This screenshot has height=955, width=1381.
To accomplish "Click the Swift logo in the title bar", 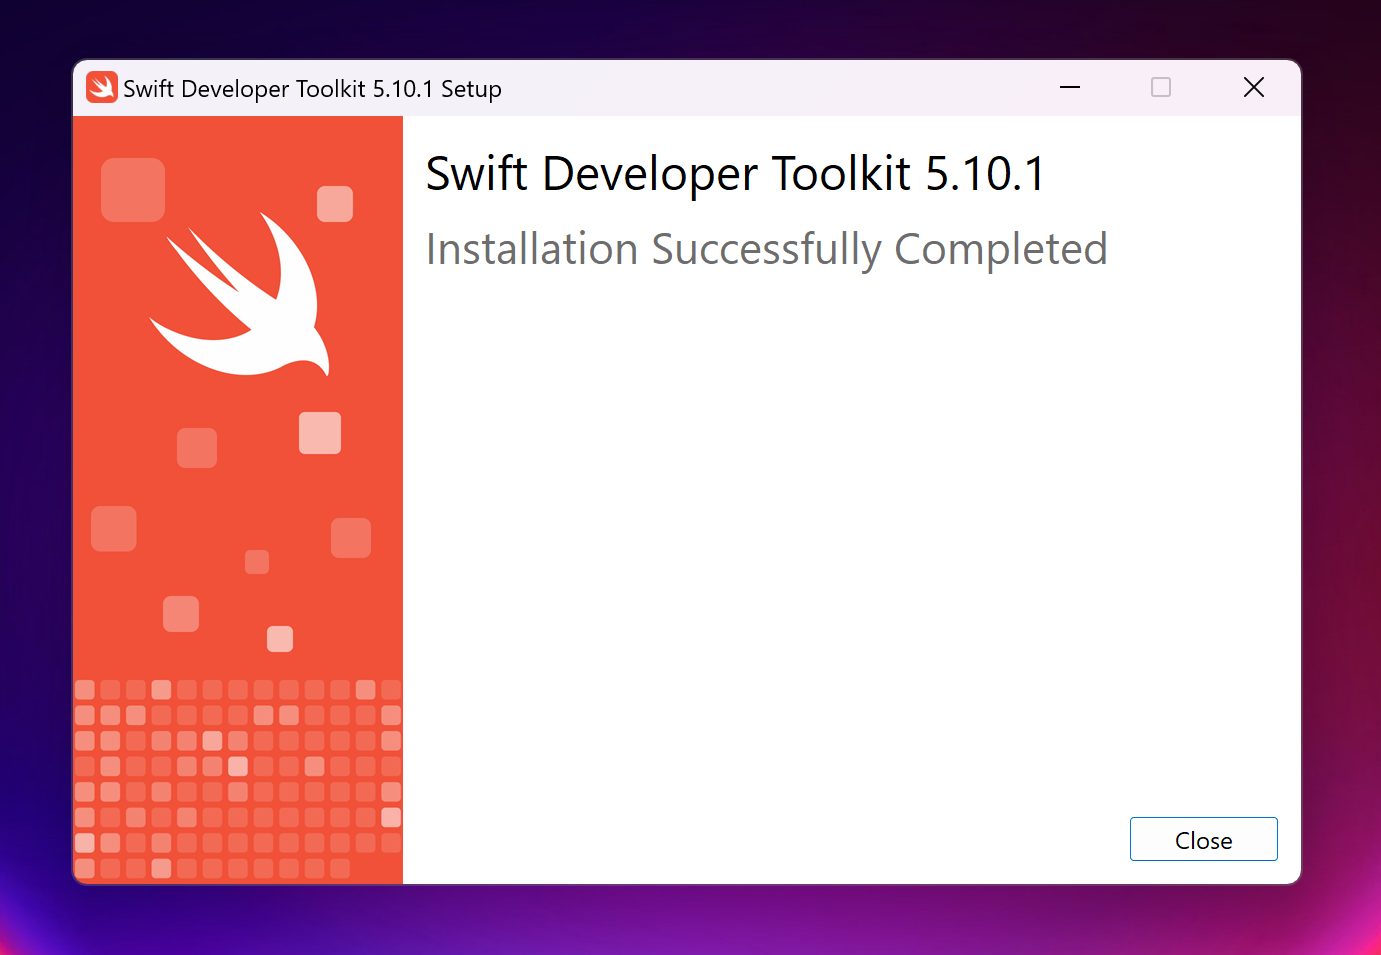I will pos(101,88).
